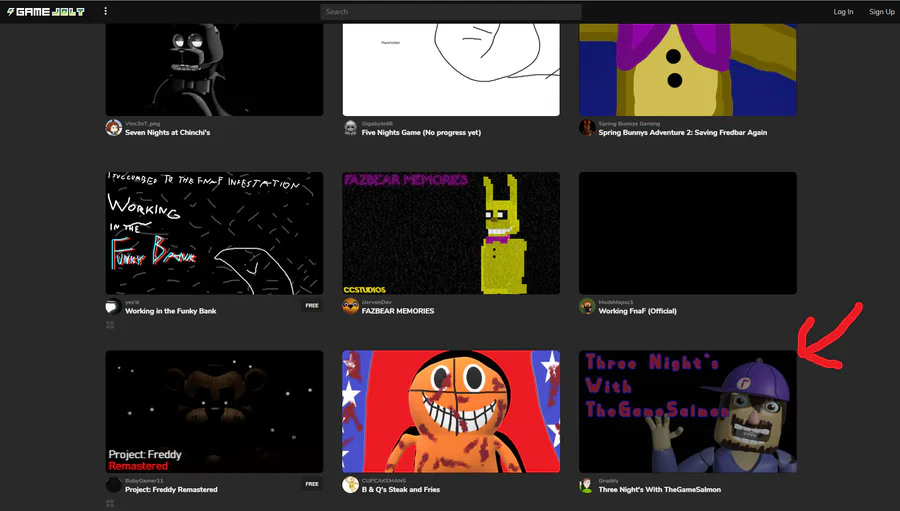
Task: Click the FREE badge on Working in the Funky Bank
Action: (x=312, y=305)
